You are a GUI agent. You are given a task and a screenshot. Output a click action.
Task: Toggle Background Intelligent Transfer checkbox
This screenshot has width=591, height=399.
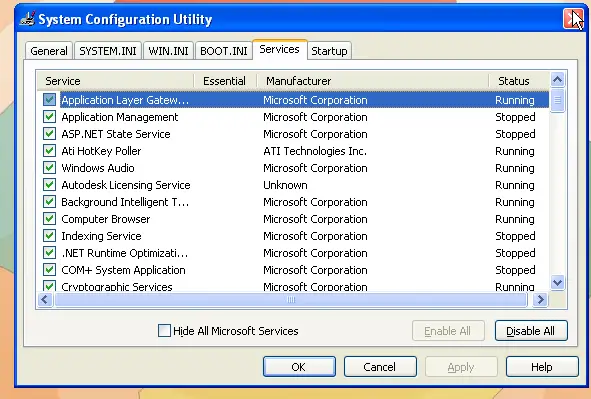pos(49,202)
